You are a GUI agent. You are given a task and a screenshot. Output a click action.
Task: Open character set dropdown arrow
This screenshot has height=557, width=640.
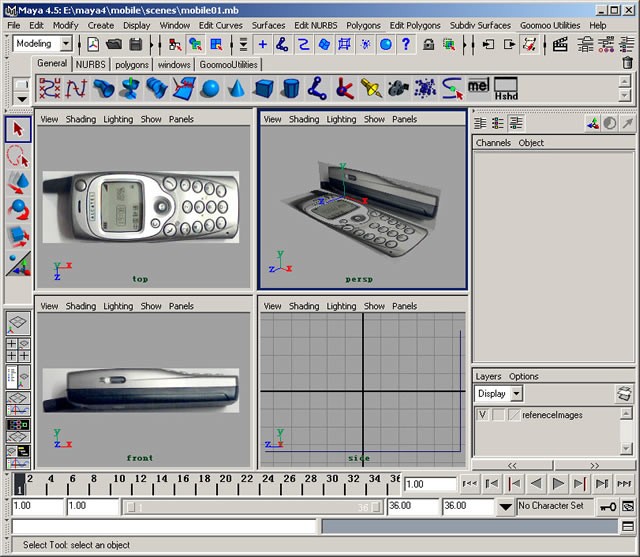click(506, 507)
